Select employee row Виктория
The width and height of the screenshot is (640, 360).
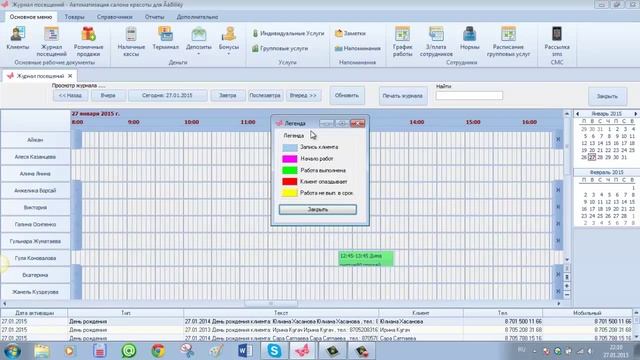point(35,207)
